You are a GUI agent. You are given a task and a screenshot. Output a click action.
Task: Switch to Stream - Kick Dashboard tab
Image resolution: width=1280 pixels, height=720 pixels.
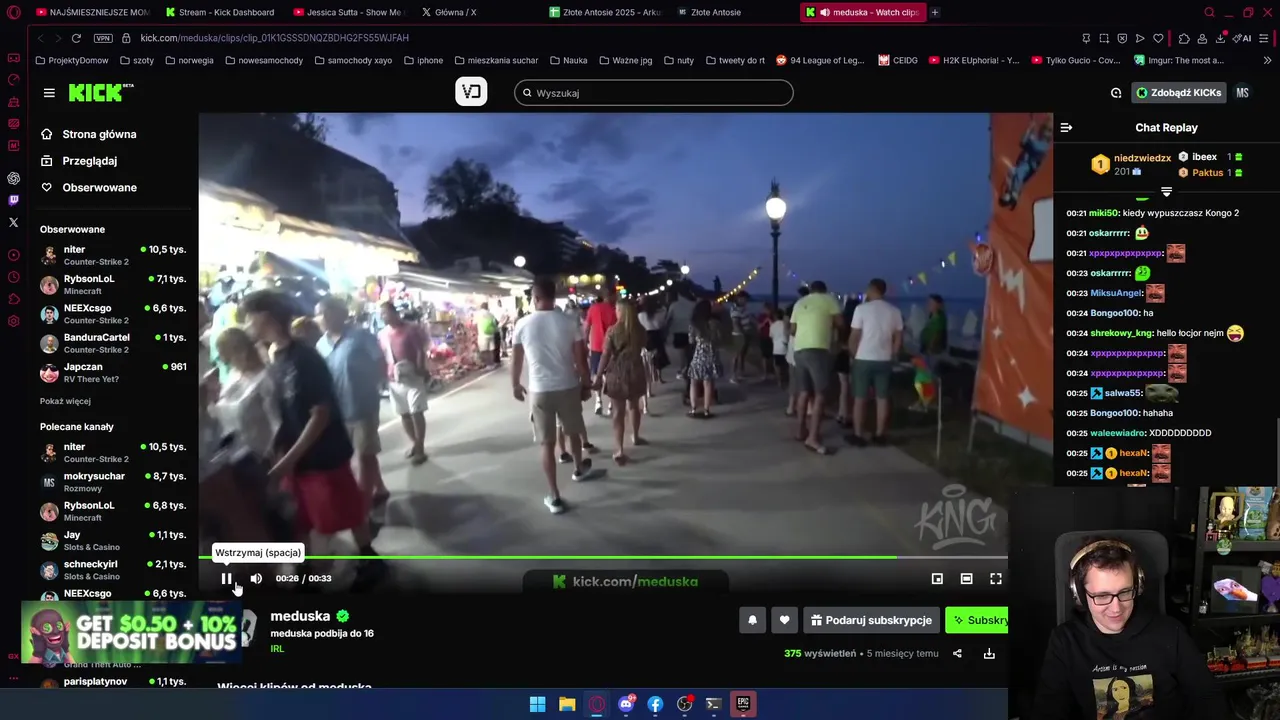[x=219, y=12]
